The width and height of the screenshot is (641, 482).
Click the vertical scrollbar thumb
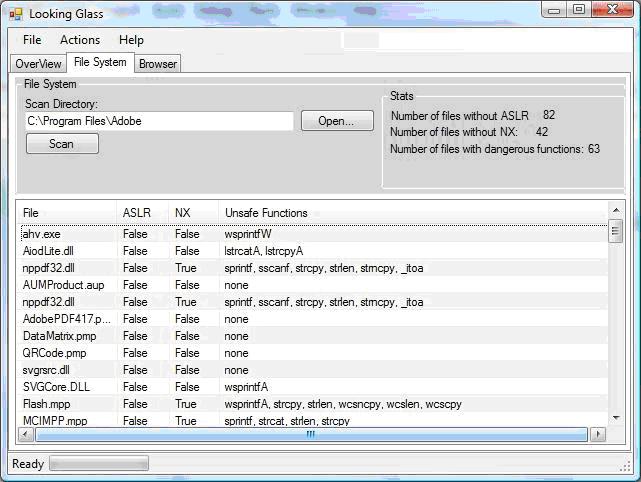click(616, 231)
